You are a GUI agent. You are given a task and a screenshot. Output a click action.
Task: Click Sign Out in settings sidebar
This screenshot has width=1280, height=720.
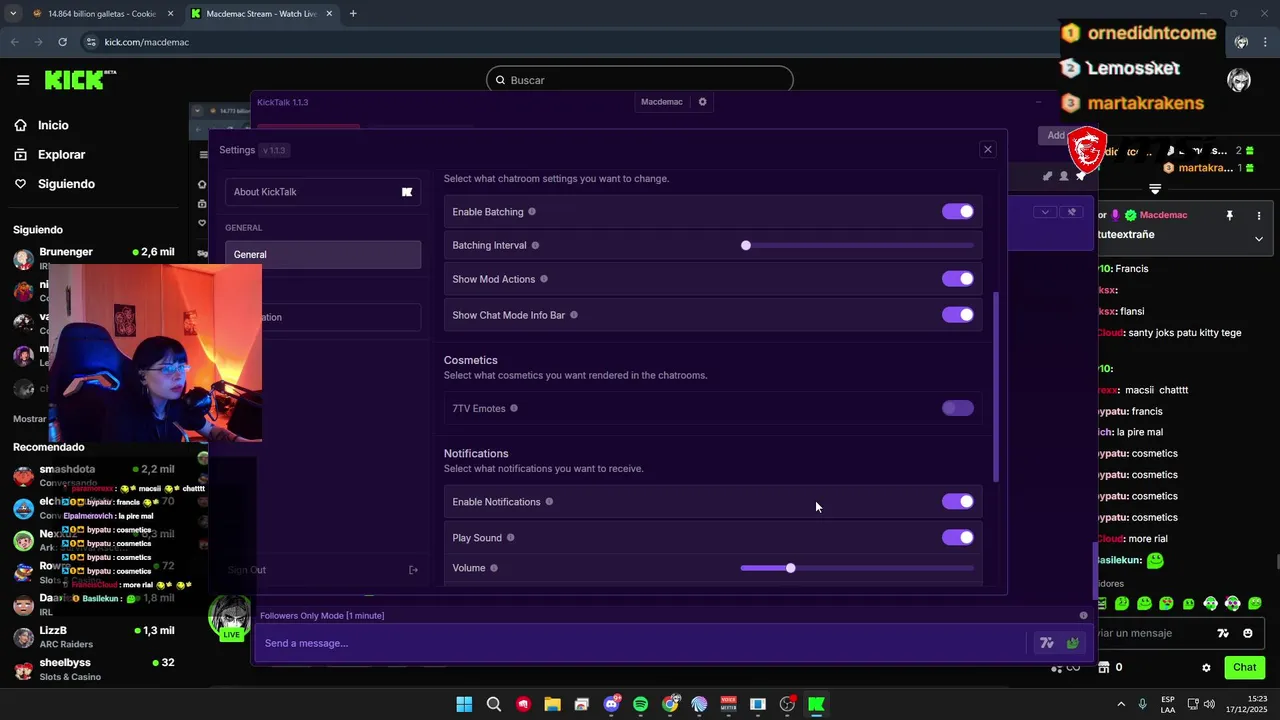tap(247, 570)
